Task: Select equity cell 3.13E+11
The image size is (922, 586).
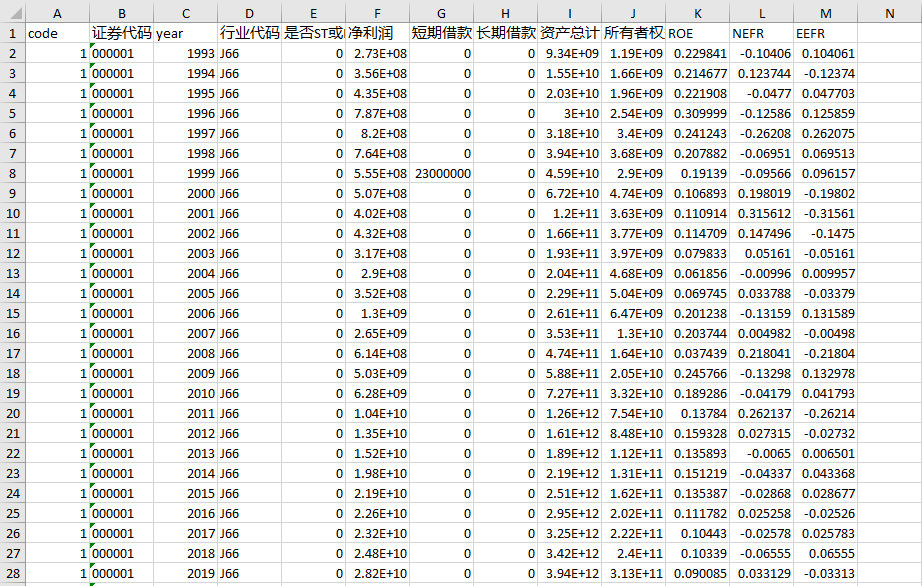Action: click(x=633, y=573)
